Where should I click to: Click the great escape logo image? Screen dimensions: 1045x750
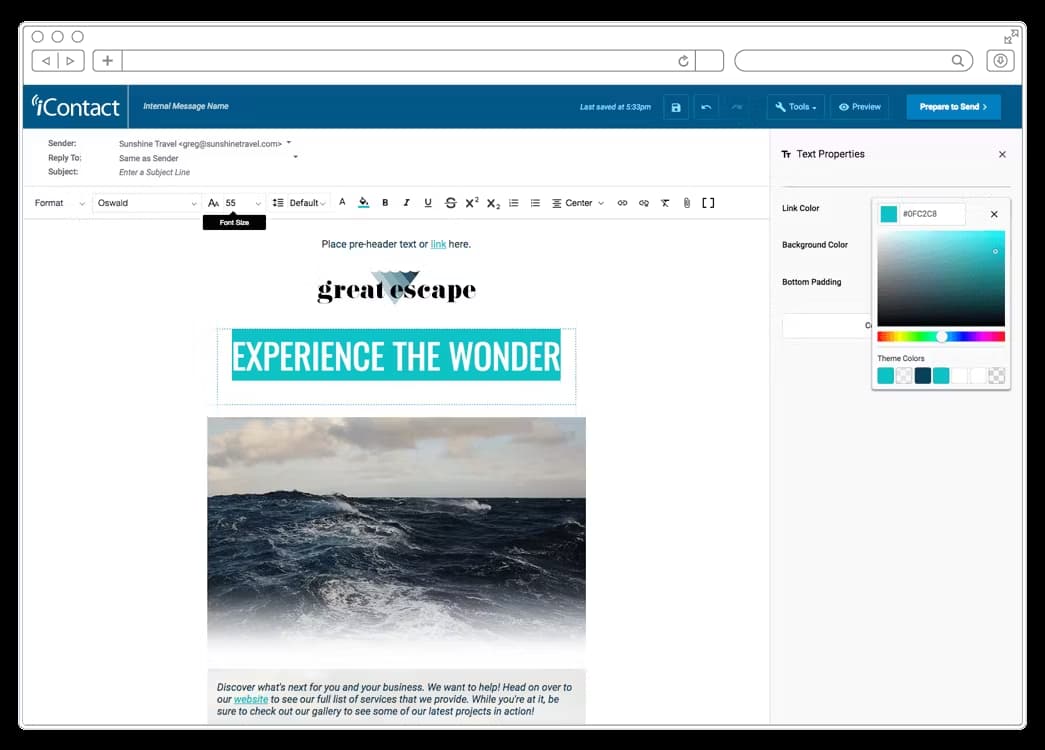click(397, 288)
